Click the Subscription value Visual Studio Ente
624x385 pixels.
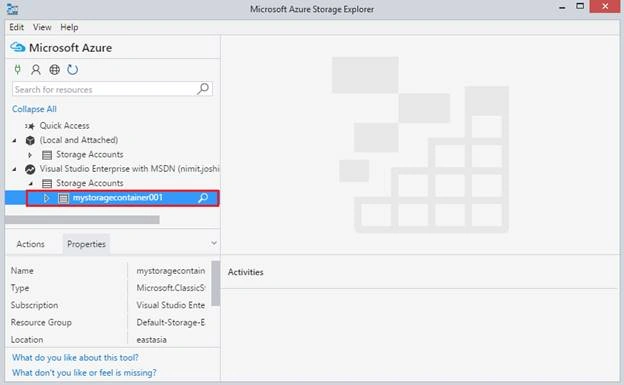pos(171,305)
